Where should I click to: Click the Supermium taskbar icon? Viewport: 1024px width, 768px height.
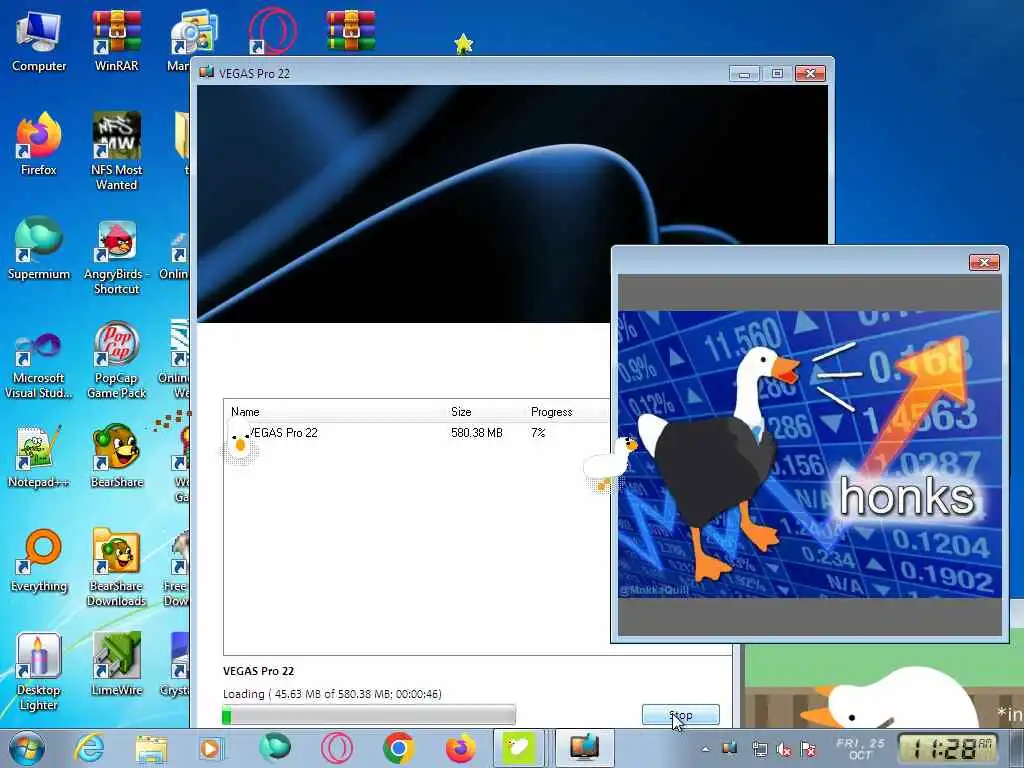(x=274, y=747)
